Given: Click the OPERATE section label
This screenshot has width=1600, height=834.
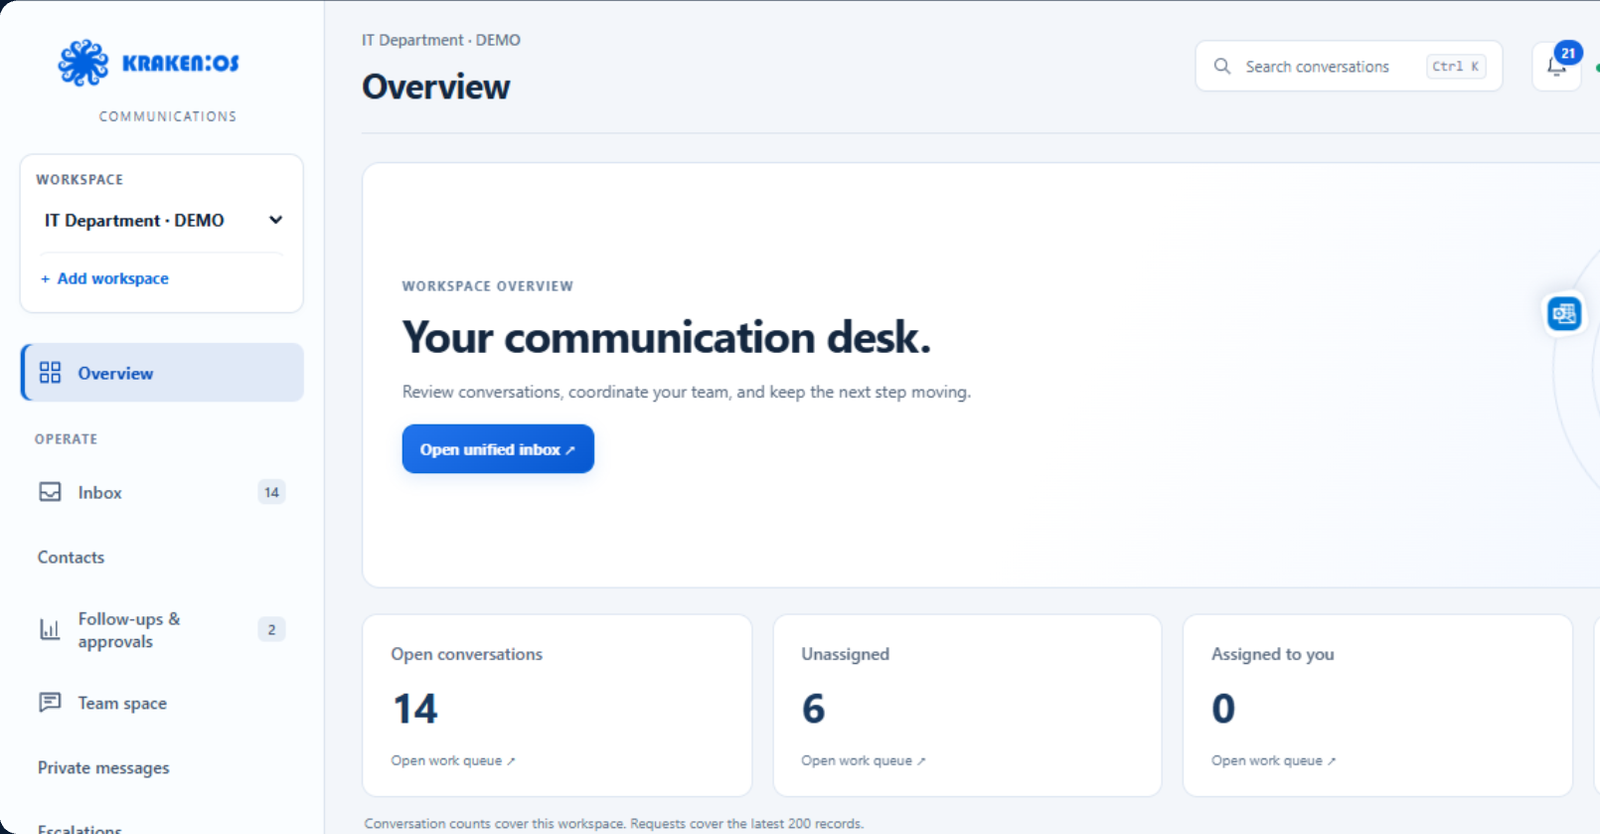Looking at the screenshot, I should [x=66, y=439].
